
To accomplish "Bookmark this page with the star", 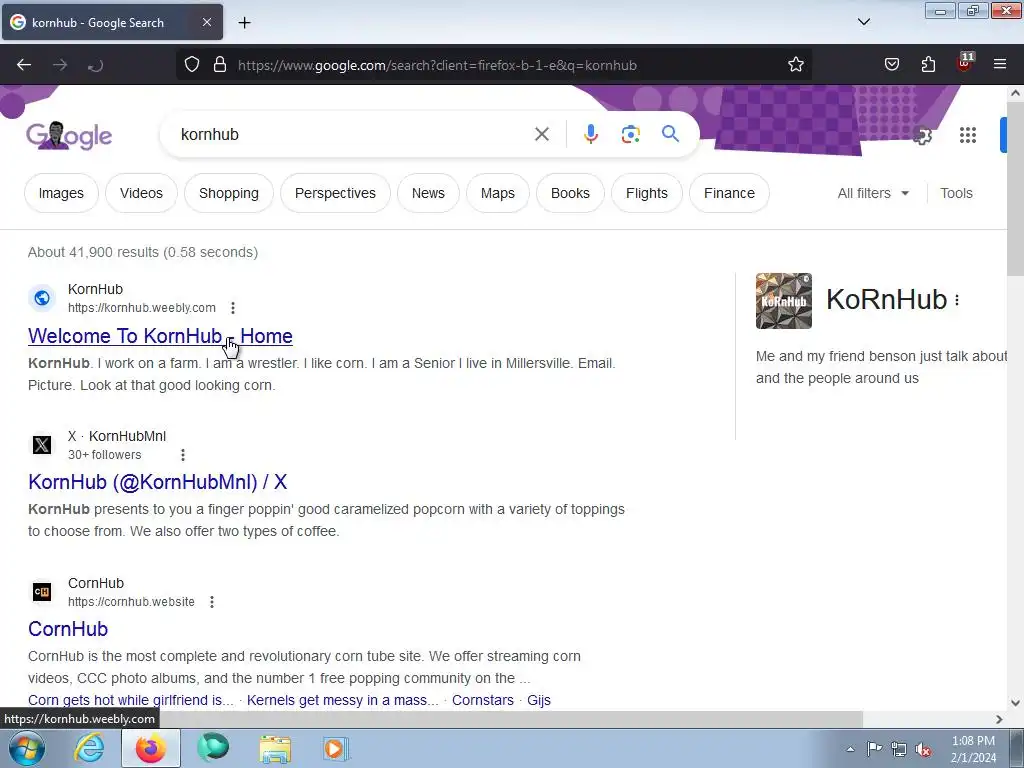I will (795, 65).
